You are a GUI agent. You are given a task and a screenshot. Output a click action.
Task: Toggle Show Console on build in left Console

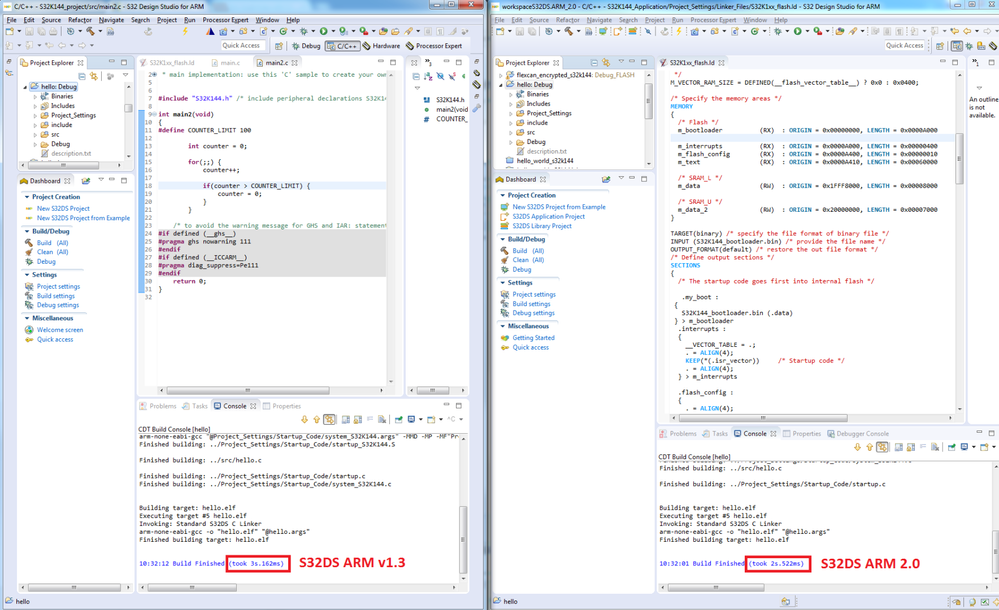[x=329, y=419]
